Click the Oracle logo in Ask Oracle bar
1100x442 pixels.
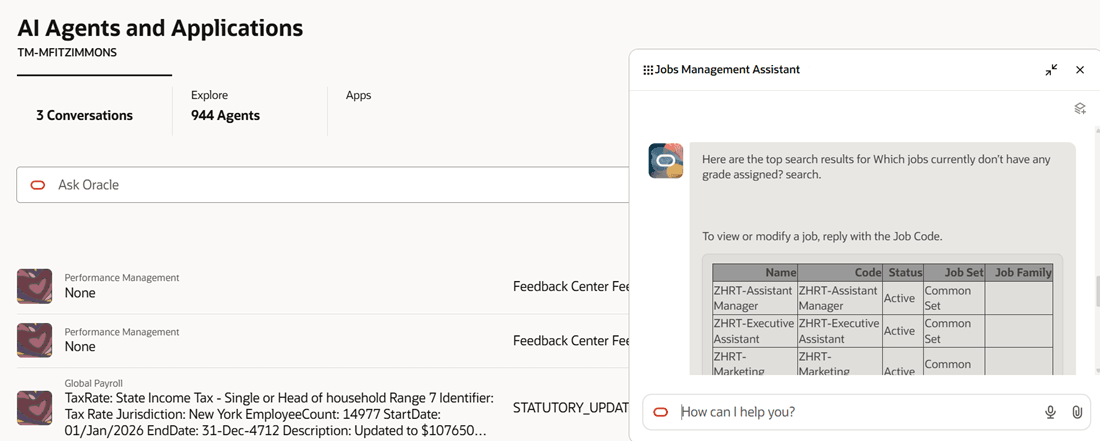tap(38, 185)
